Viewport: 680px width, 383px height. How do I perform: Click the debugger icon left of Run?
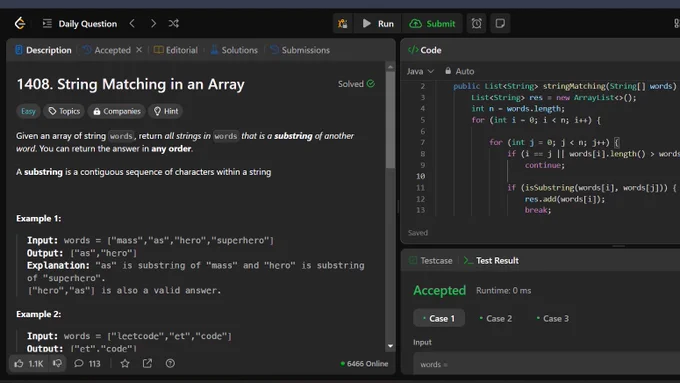pyautogui.click(x=343, y=23)
